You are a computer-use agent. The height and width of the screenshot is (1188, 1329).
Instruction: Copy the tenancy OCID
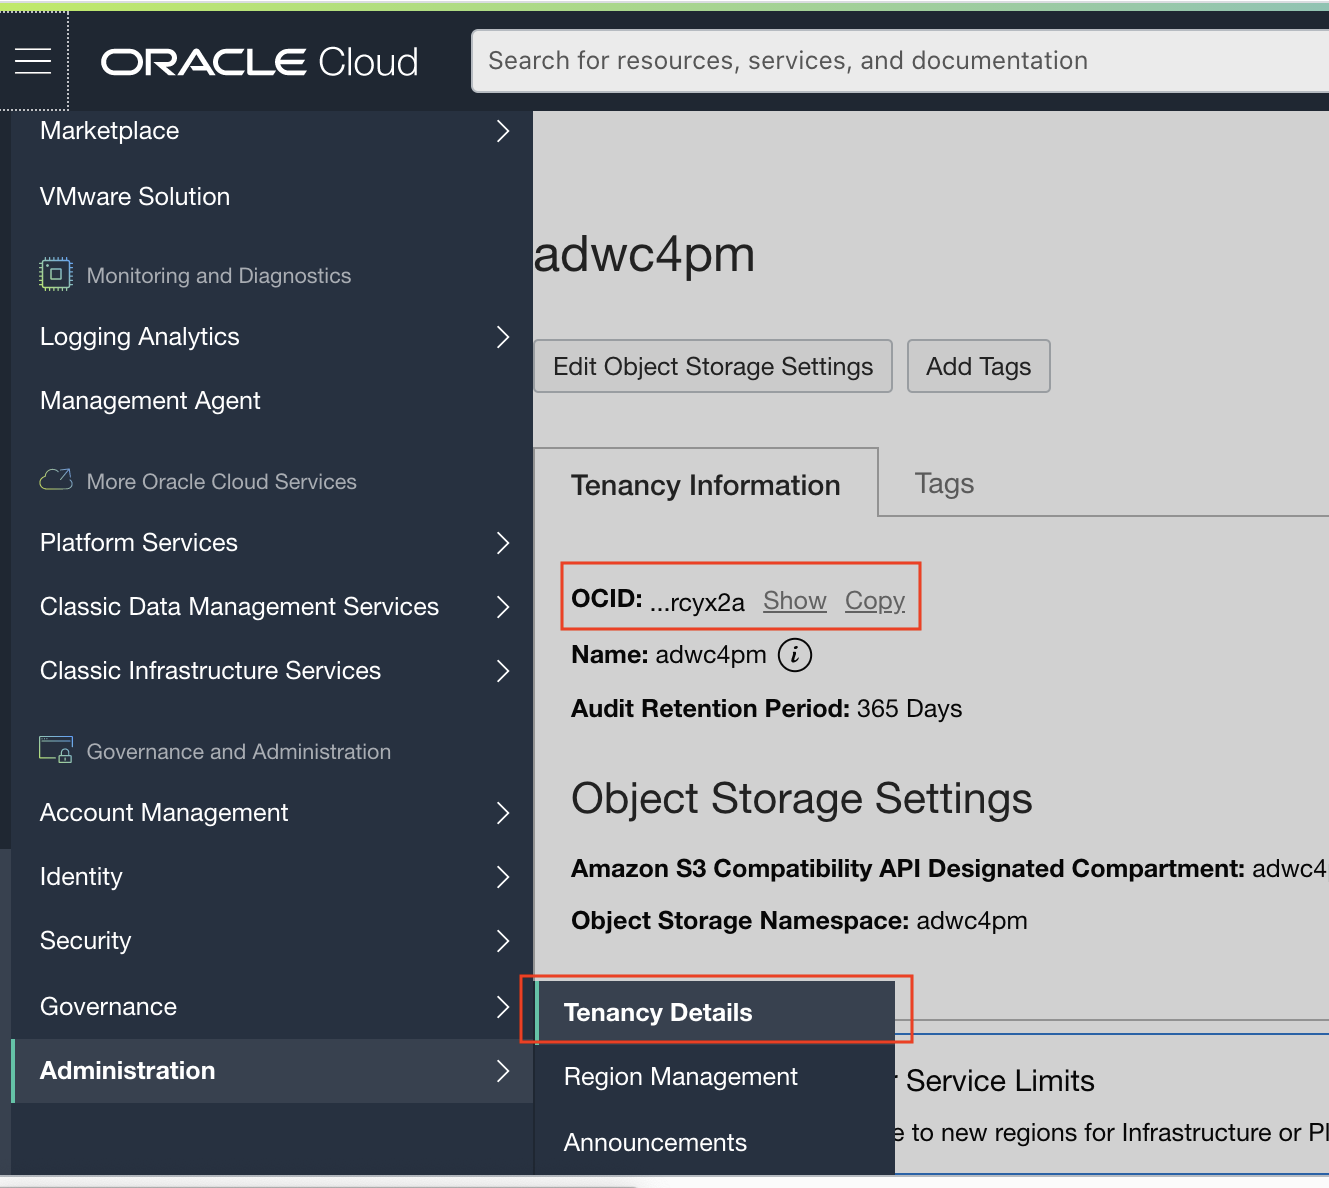pyautogui.click(x=875, y=601)
